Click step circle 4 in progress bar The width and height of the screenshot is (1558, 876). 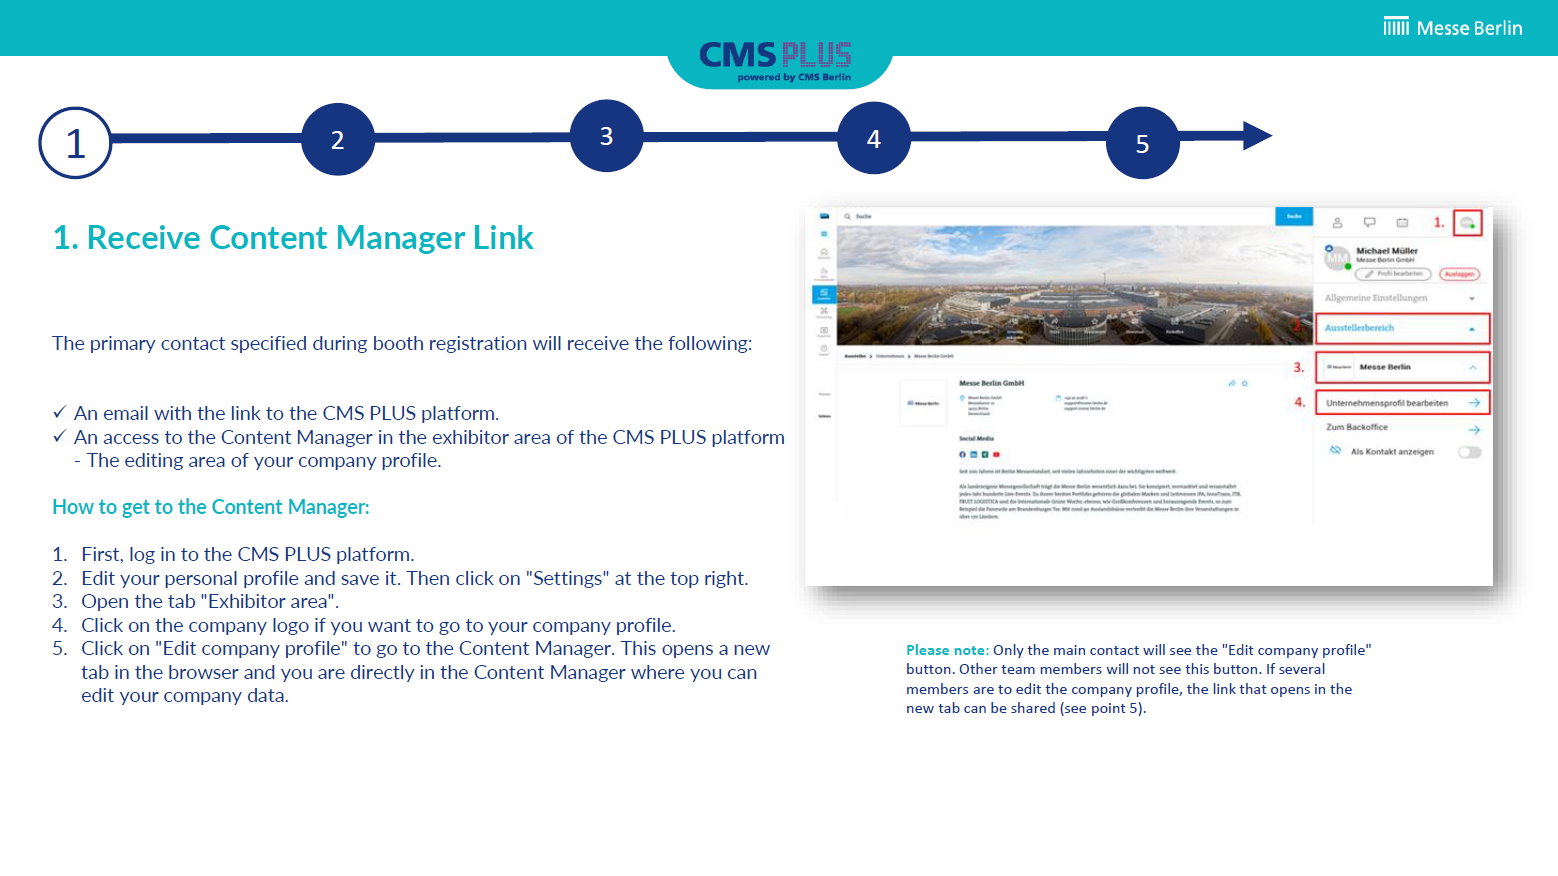coord(874,138)
